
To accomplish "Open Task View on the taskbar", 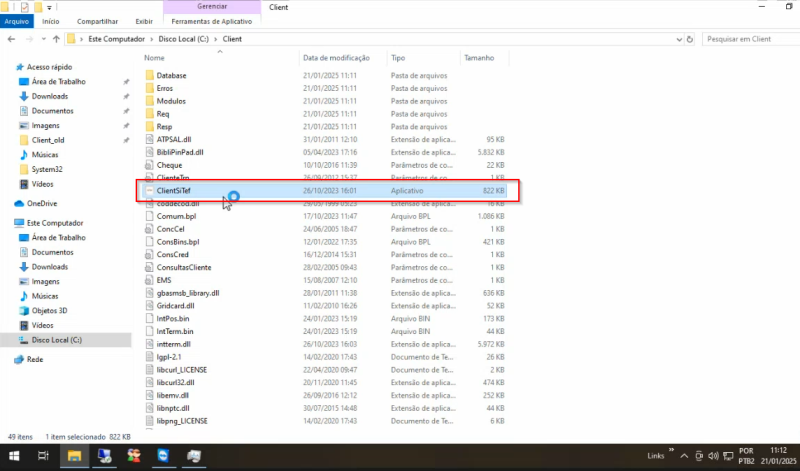I will pyautogui.click(x=43, y=456).
